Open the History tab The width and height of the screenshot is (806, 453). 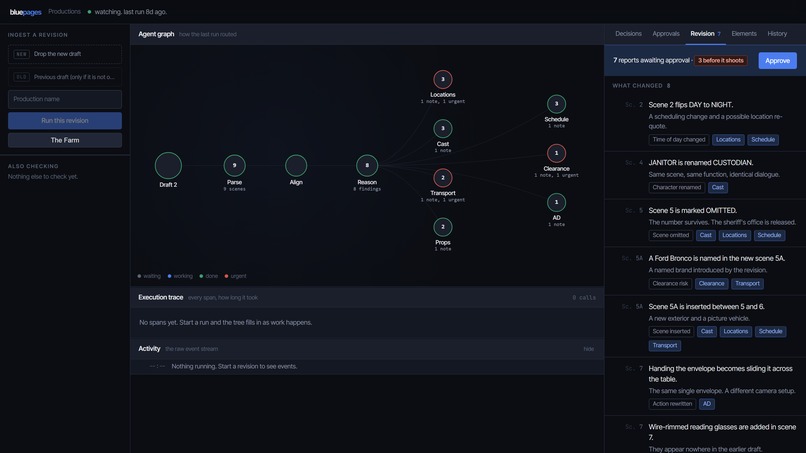point(777,34)
